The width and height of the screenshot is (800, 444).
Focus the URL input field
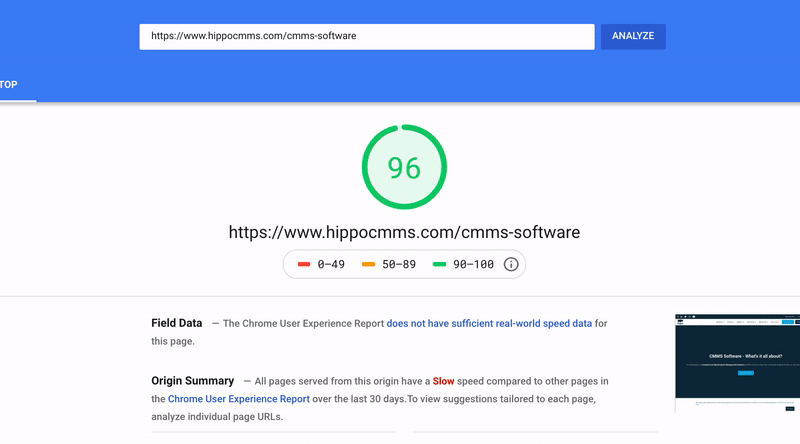click(x=367, y=36)
